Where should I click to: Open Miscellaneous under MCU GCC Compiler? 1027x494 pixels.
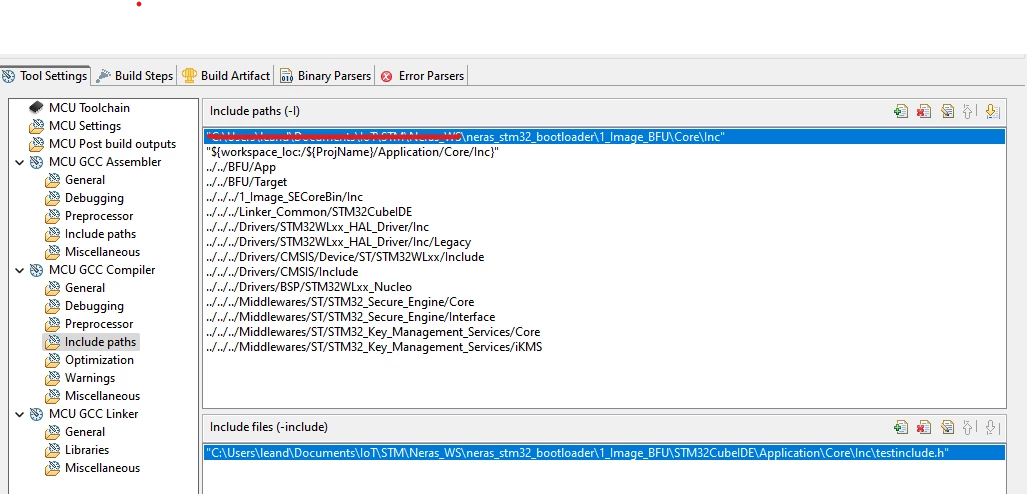[x=92, y=396]
